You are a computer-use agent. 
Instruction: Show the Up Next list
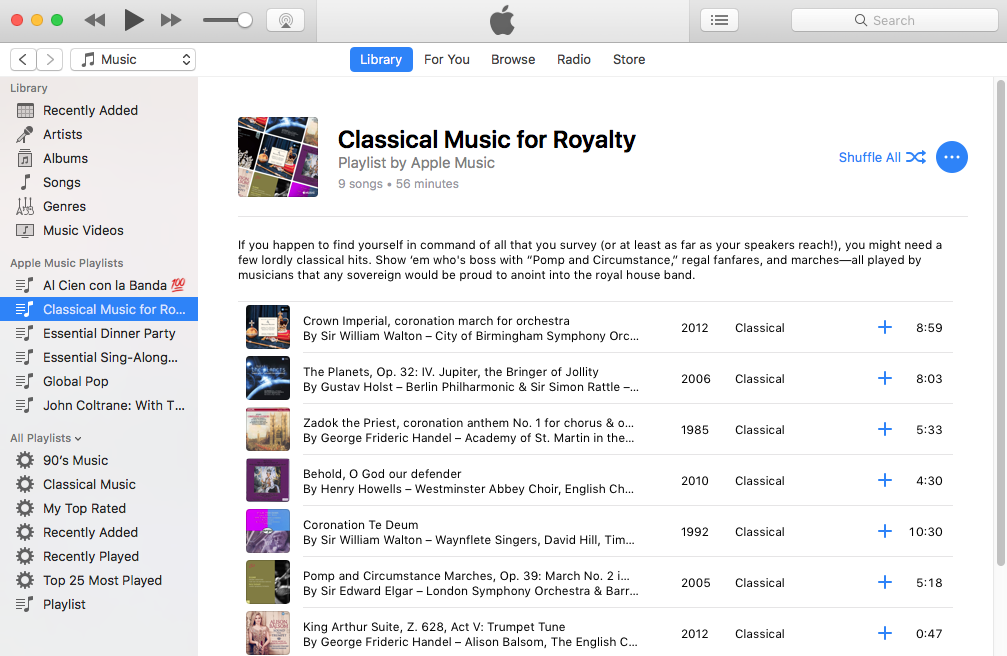719,20
